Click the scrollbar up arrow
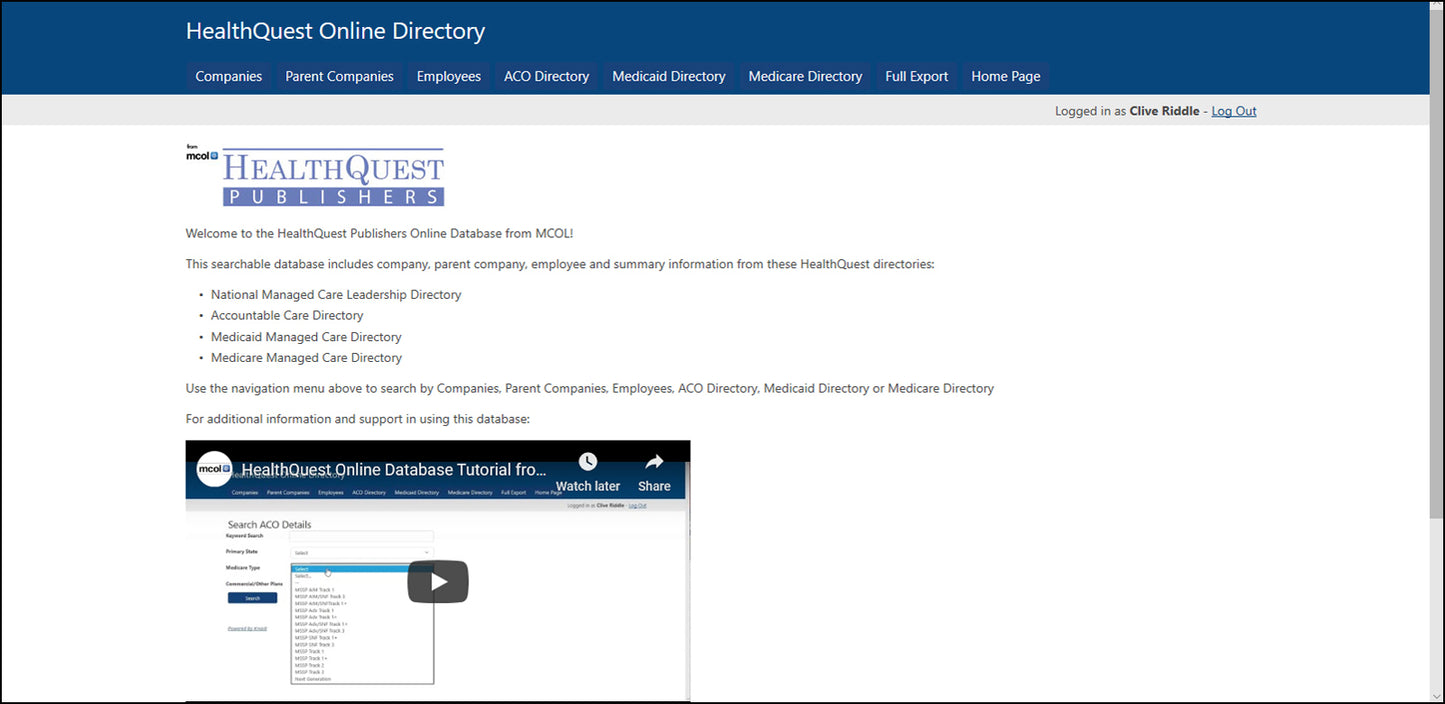The width and height of the screenshot is (1445, 704). coord(1437,8)
